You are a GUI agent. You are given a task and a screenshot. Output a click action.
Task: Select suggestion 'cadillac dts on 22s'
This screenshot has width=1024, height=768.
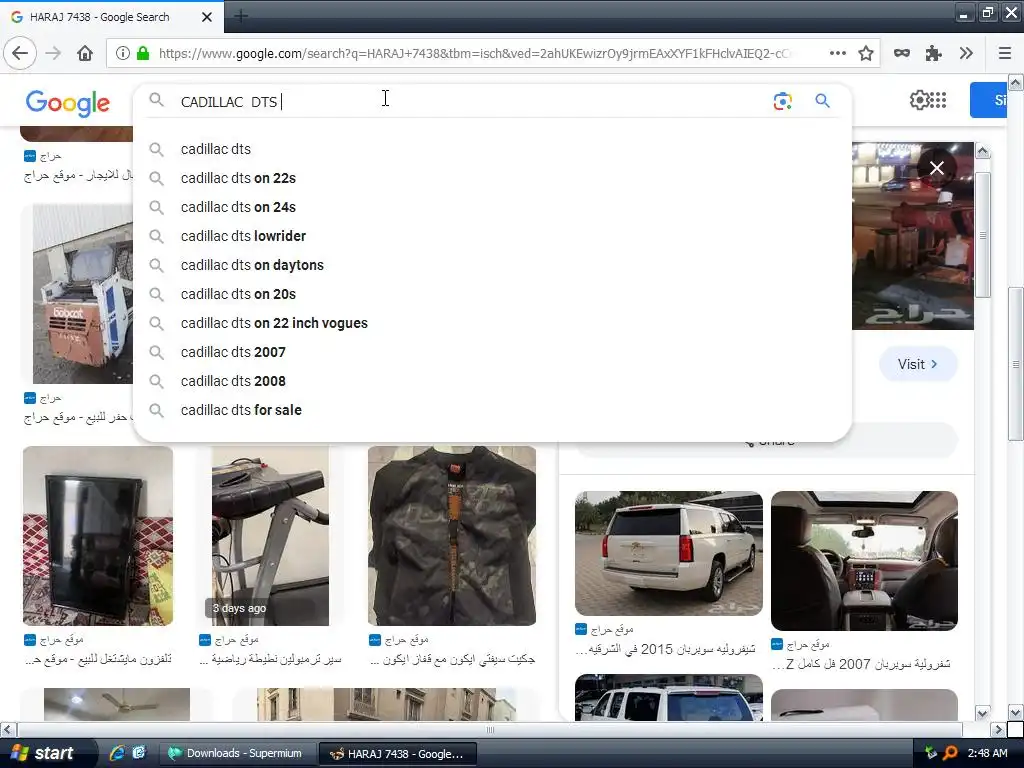(x=492, y=178)
